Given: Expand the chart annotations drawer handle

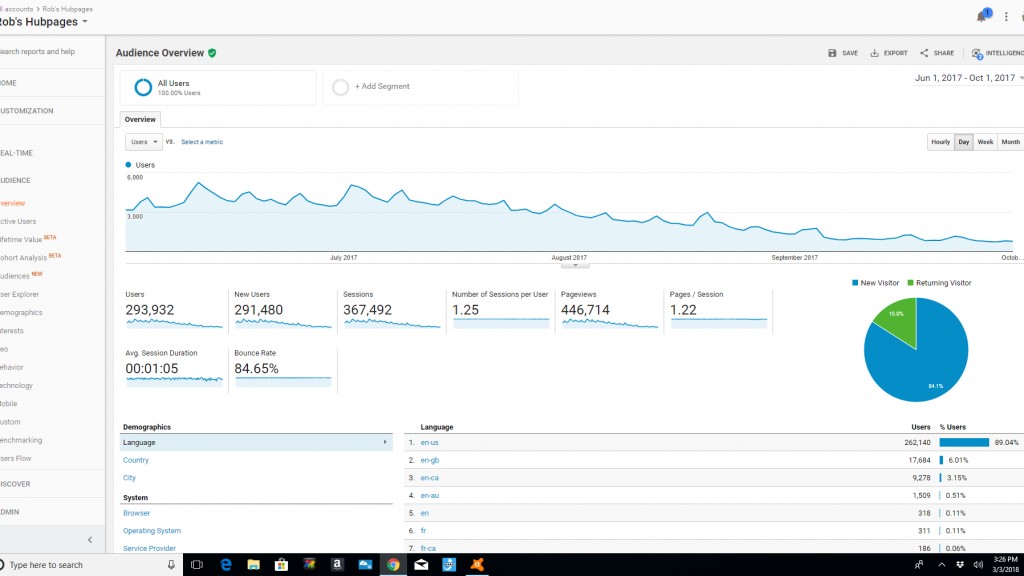Looking at the screenshot, I should [575, 265].
